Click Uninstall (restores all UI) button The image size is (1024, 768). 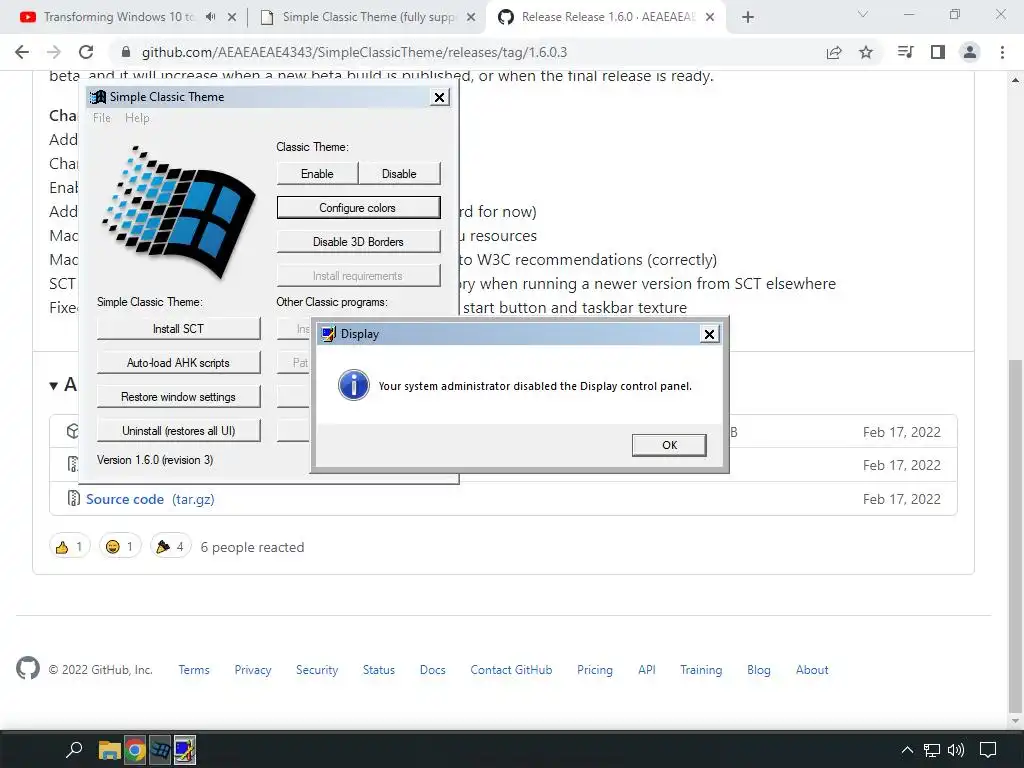178,430
